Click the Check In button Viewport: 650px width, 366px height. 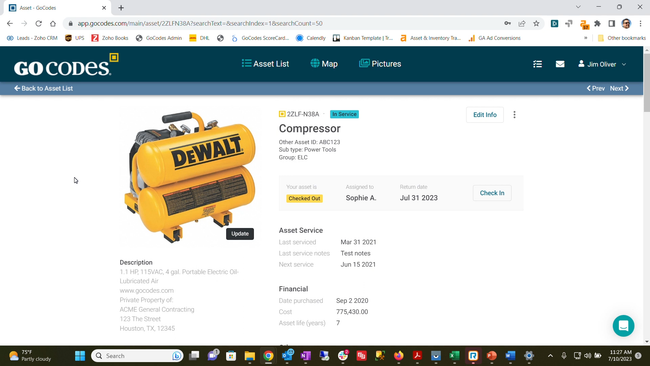pyautogui.click(x=492, y=193)
